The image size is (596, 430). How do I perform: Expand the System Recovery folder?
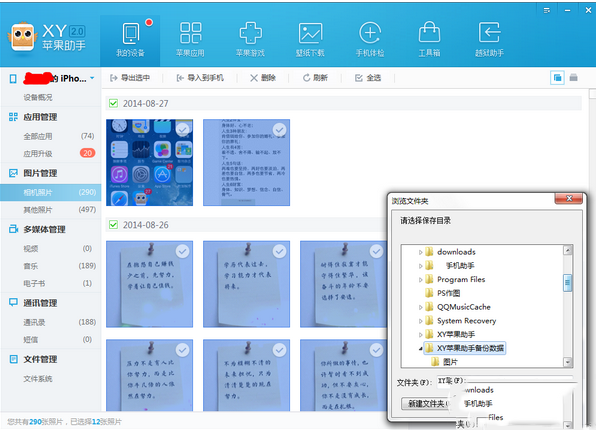click(x=420, y=321)
